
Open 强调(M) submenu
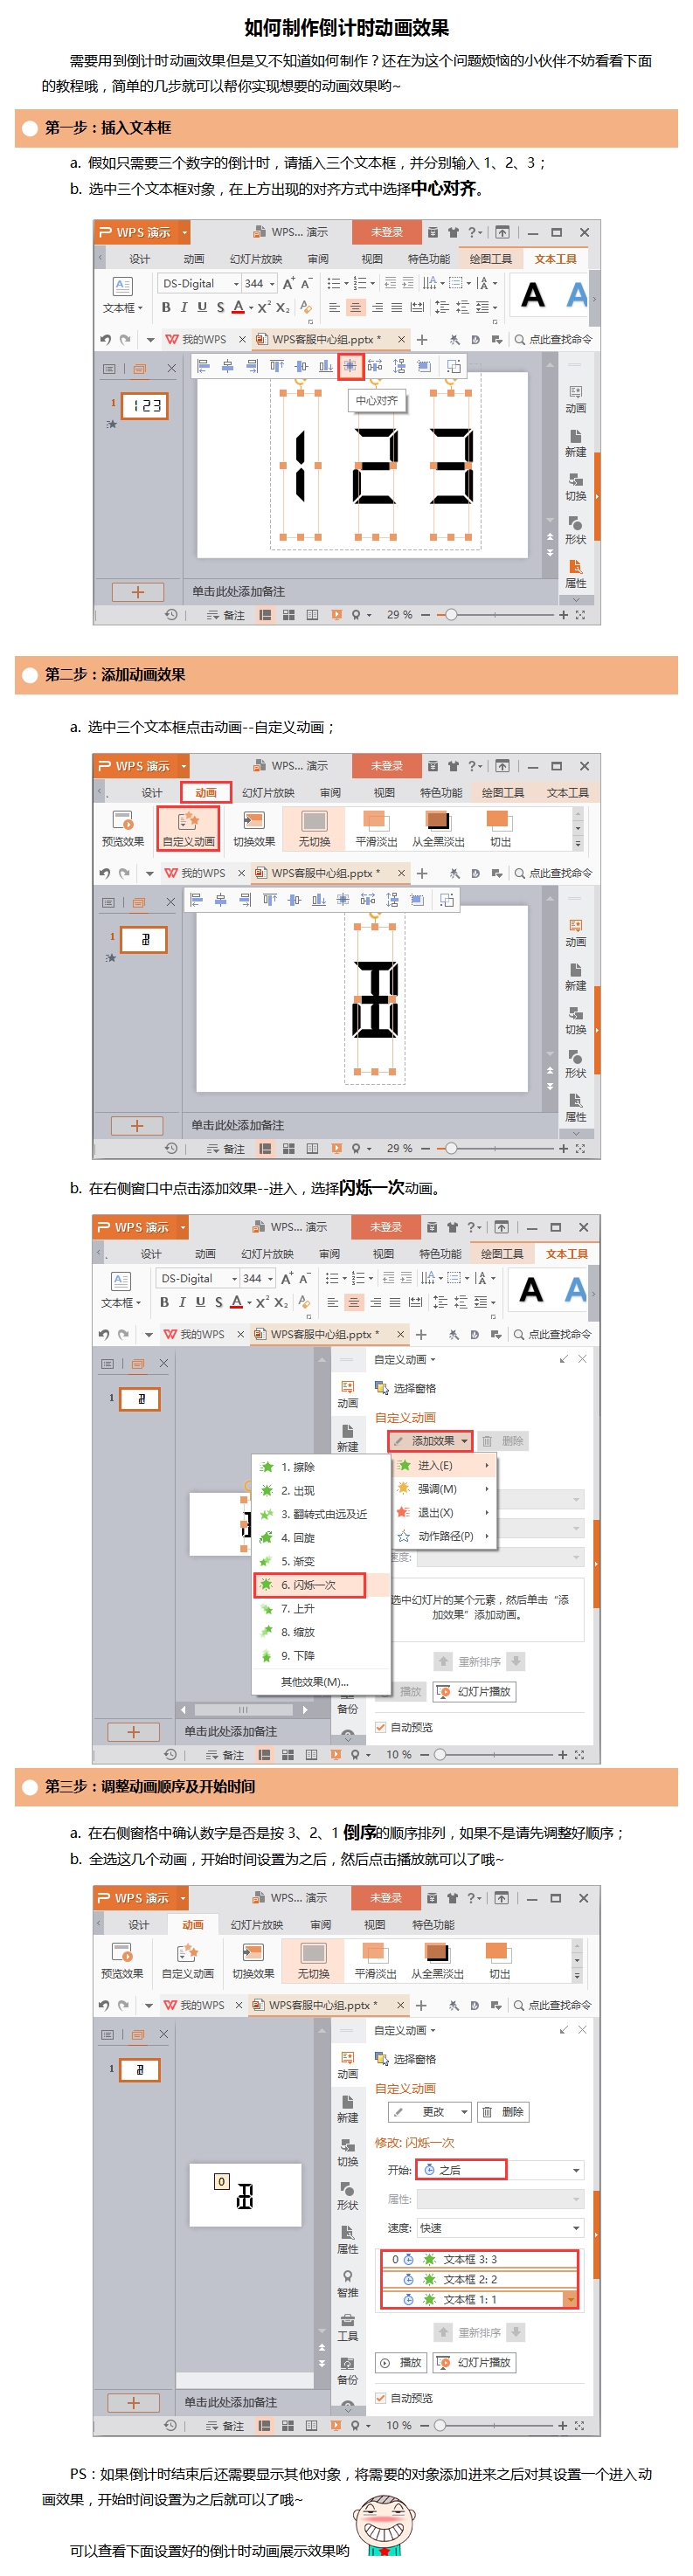[444, 1489]
